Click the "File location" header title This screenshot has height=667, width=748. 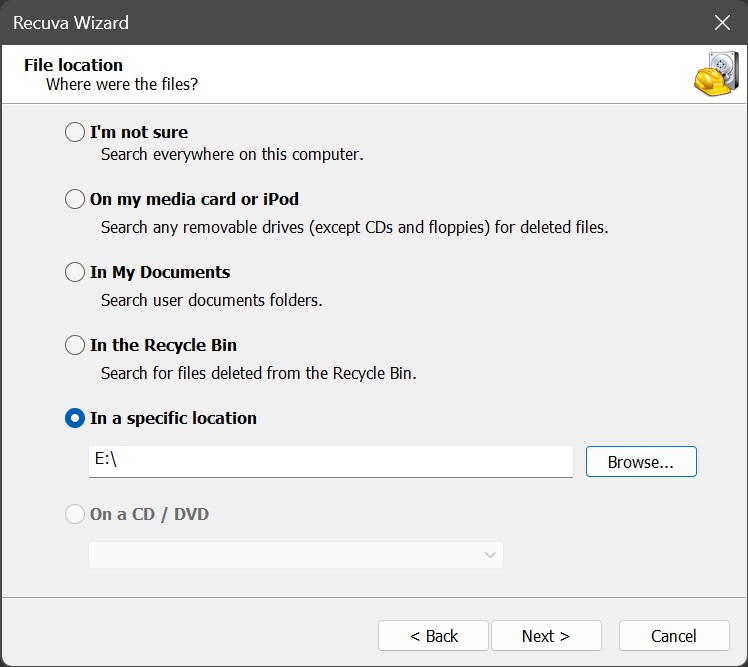[73, 65]
